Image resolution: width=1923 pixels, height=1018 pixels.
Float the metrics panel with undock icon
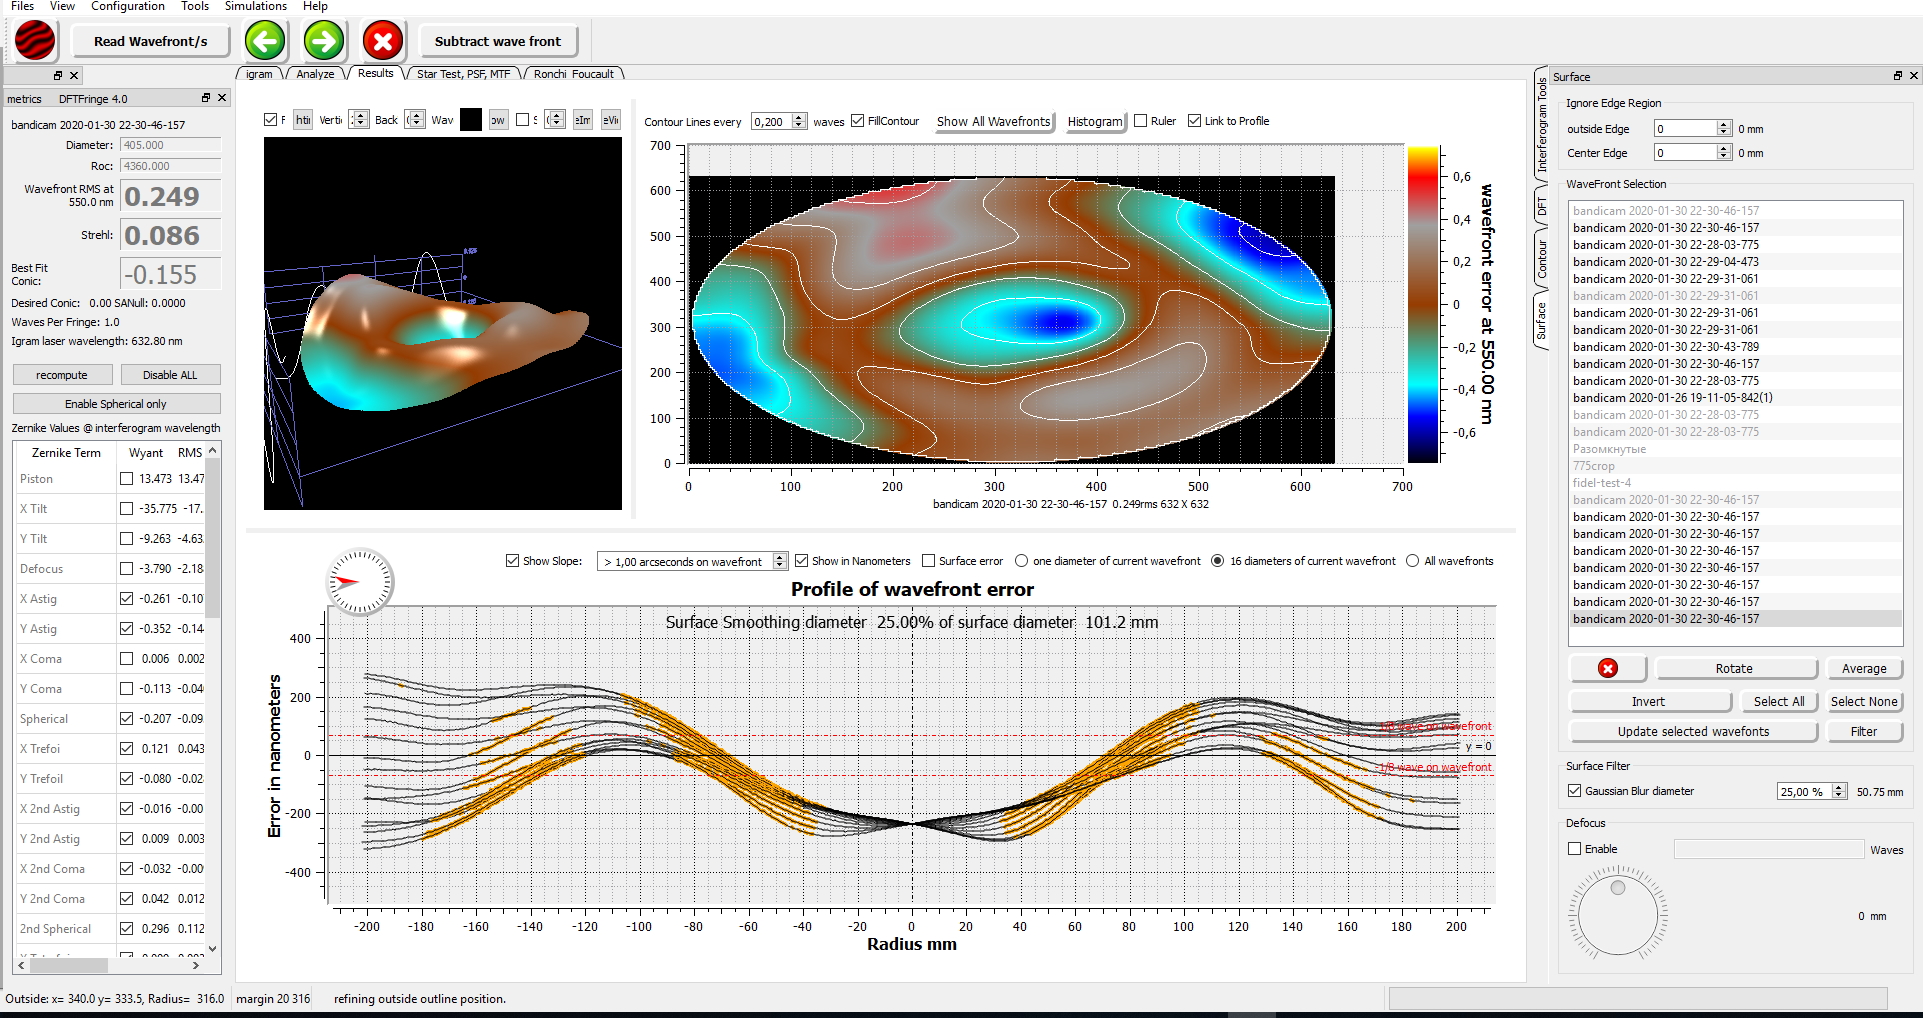[x=206, y=98]
